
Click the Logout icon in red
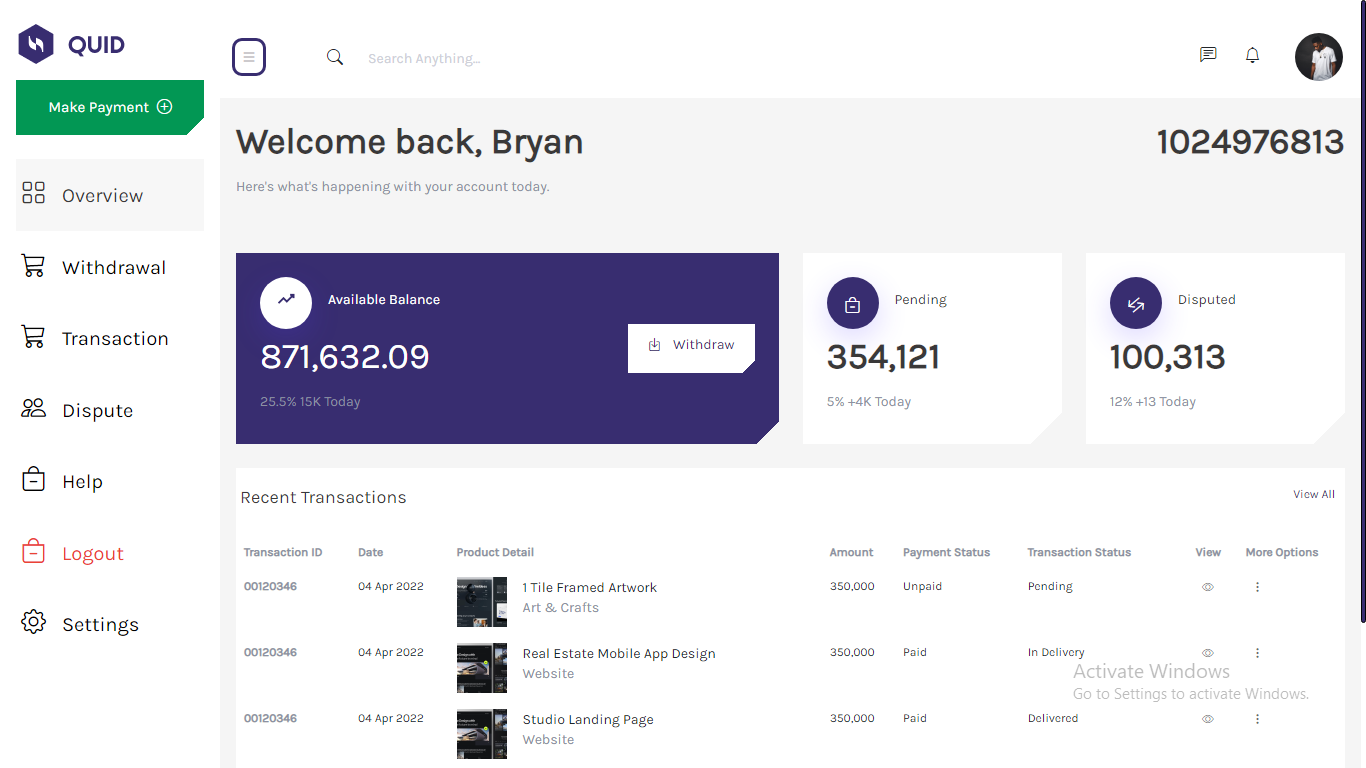[x=33, y=551]
